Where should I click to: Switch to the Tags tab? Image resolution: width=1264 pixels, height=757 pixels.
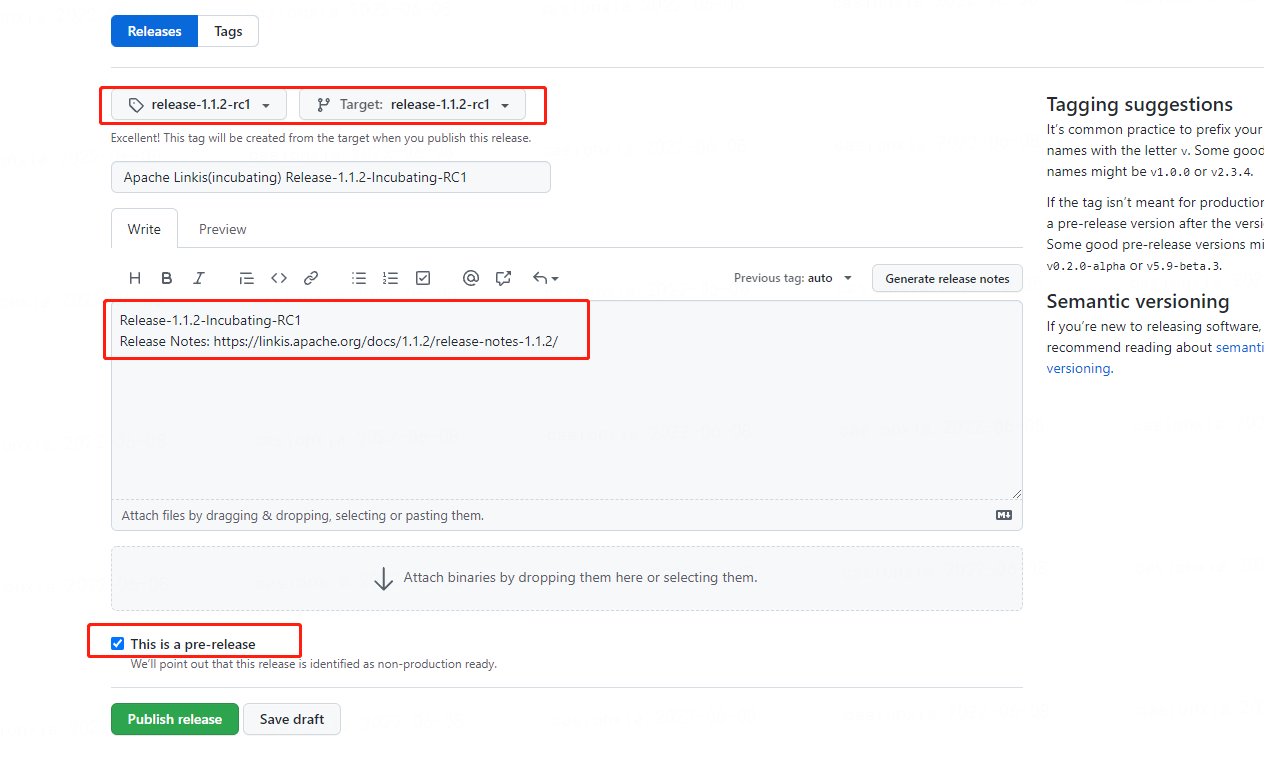228,31
